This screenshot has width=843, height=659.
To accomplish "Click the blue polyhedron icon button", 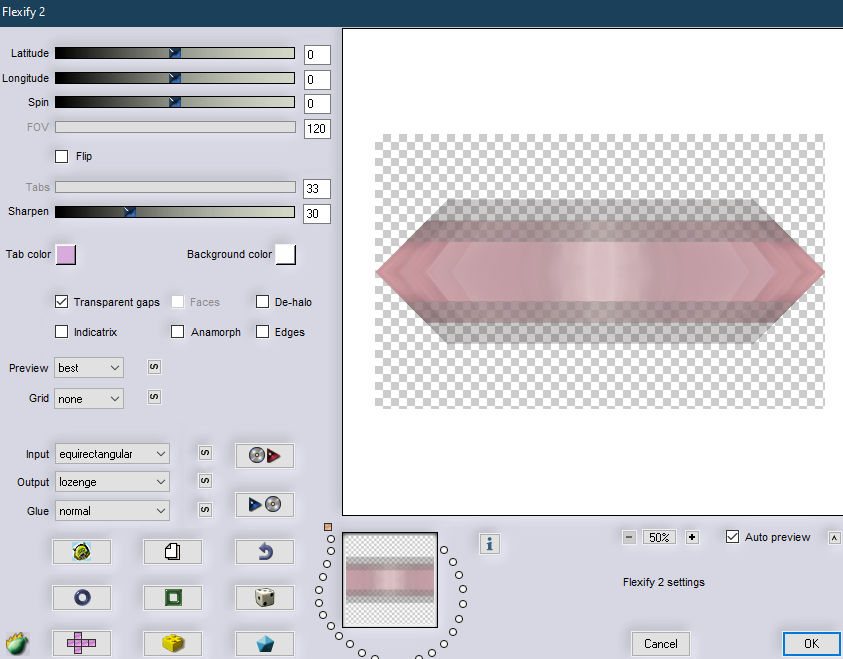I will (265, 643).
